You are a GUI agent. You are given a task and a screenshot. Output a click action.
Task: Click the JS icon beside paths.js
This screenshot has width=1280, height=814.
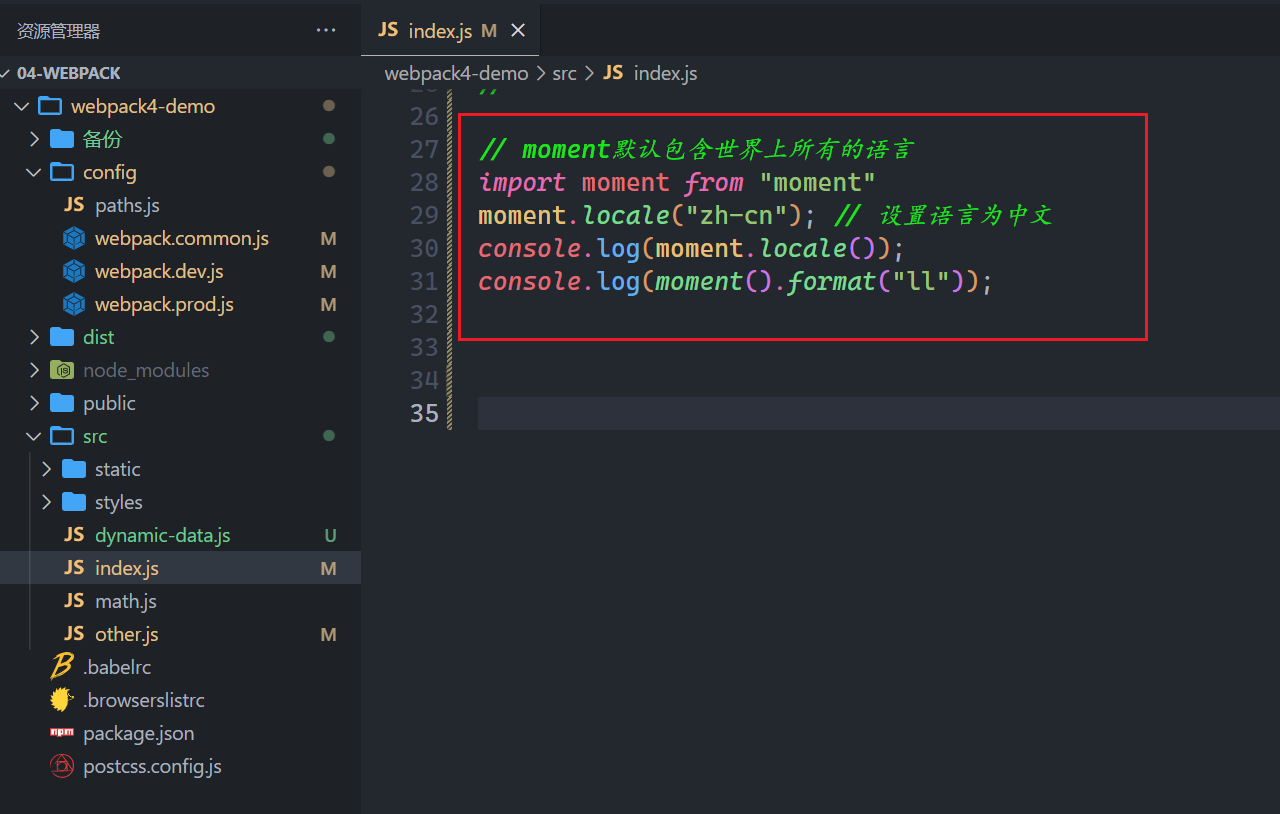click(x=74, y=205)
